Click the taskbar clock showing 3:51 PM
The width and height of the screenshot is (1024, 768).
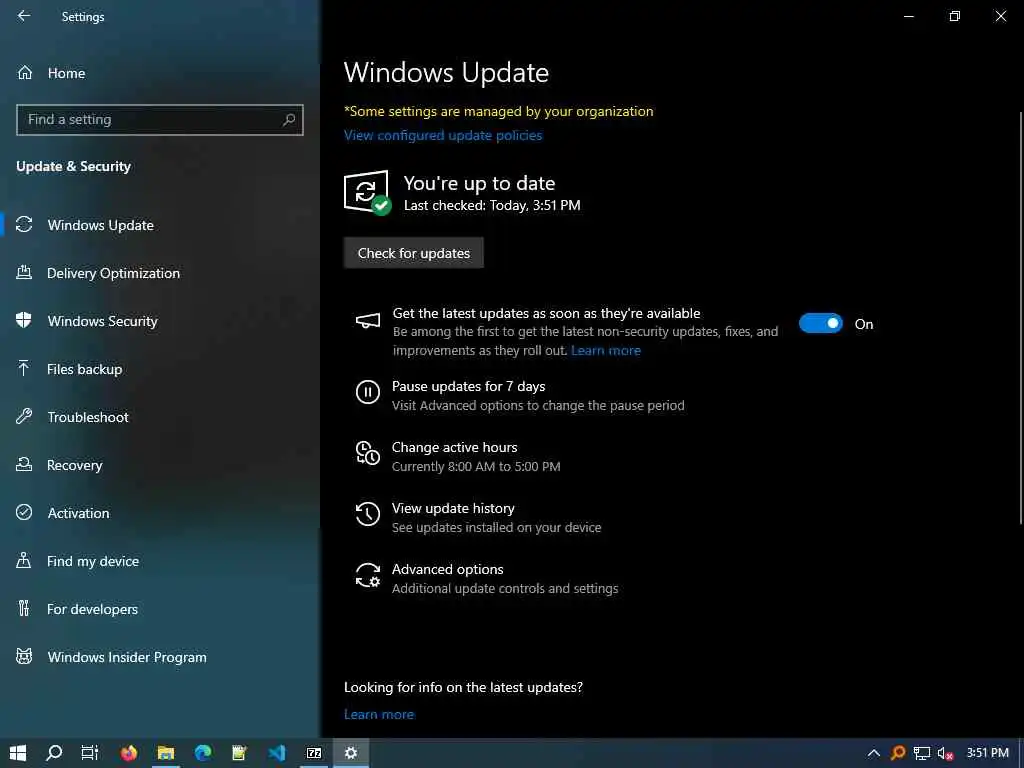[x=987, y=753]
